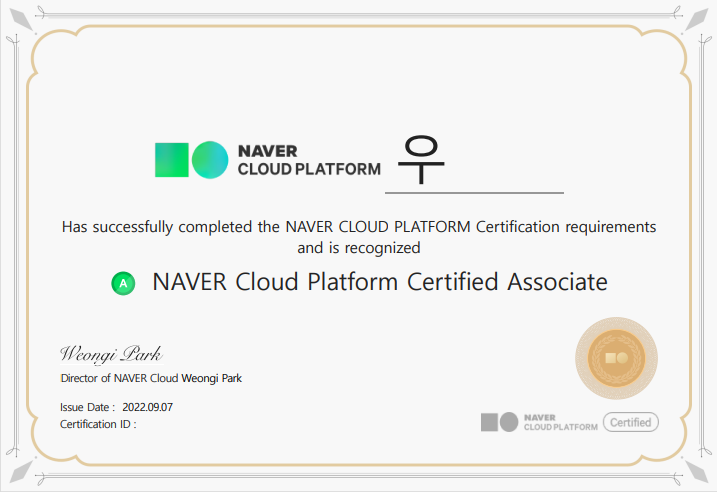Click the 'NAVER CLOUD PLATFORM' logo wordmark
Viewport: 717px width, 492px height.
tap(309, 160)
